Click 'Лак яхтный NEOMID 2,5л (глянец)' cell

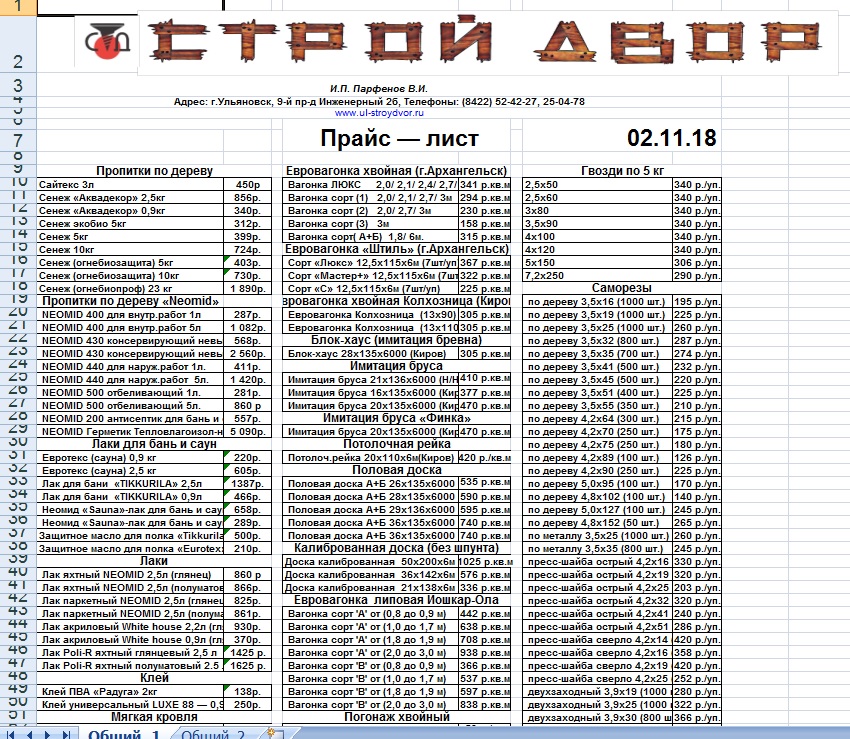pos(130,575)
